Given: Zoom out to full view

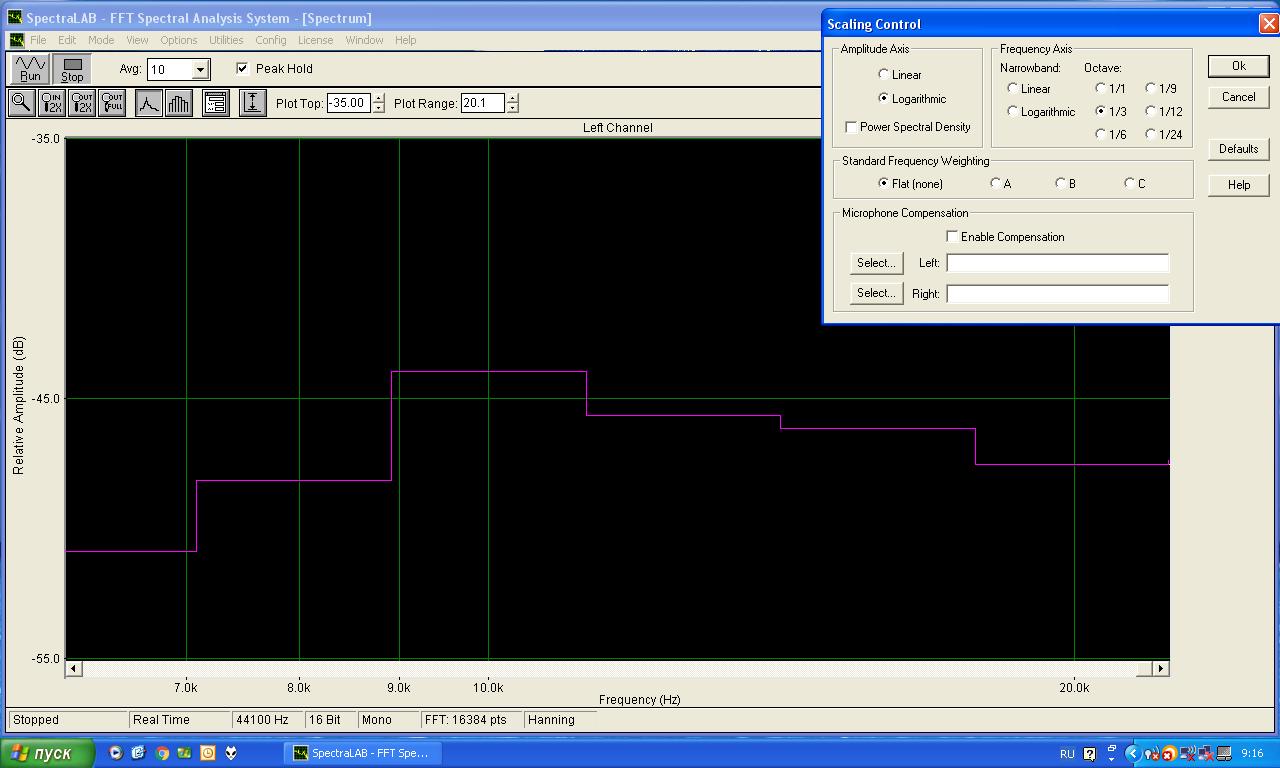Looking at the screenshot, I should point(112,103).
